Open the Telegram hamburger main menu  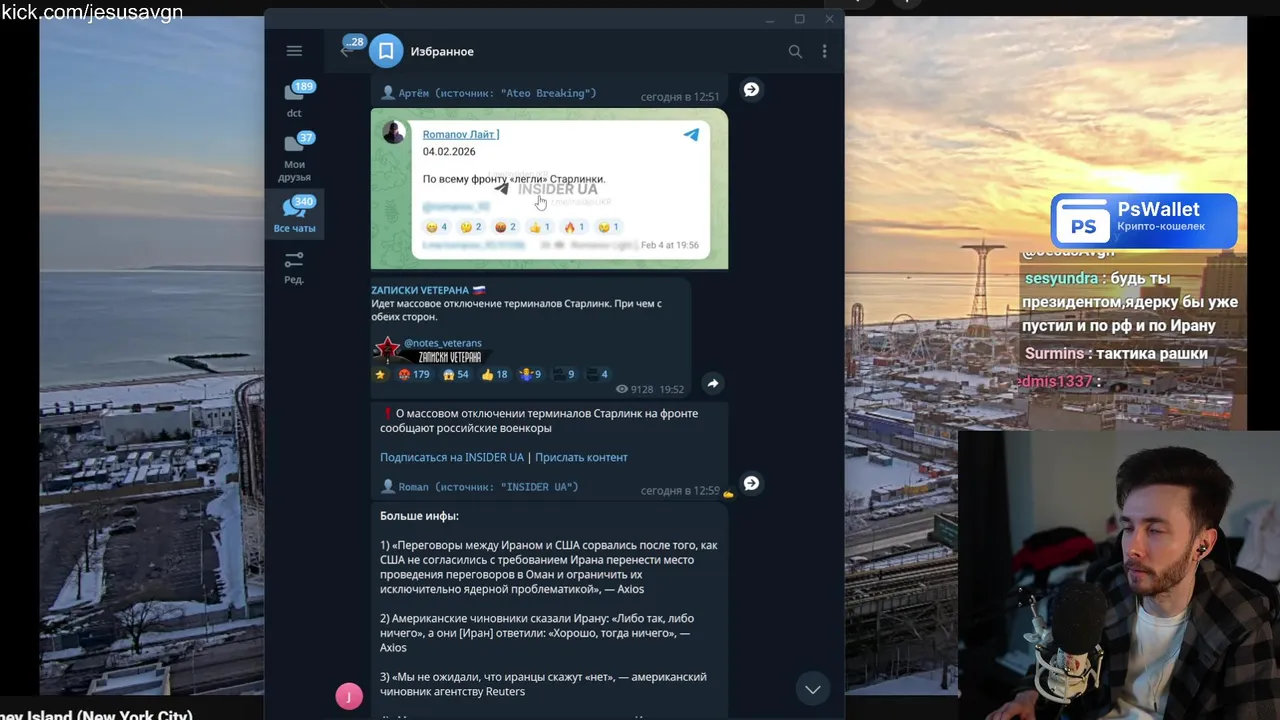coord(294,51)
